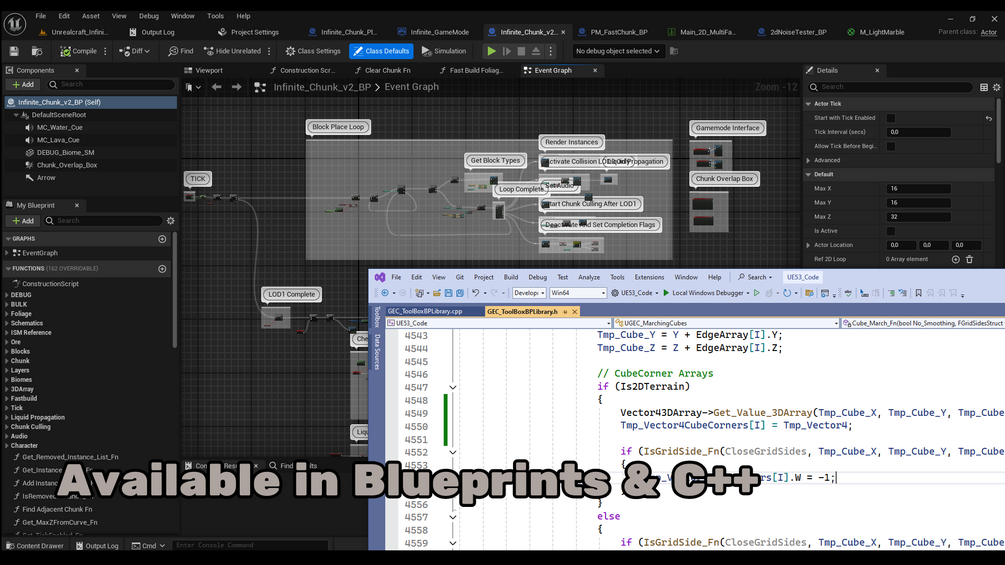This screenshot has width=1005, height=565.
Task: Click the Details search field
Action: pos(890,87)
